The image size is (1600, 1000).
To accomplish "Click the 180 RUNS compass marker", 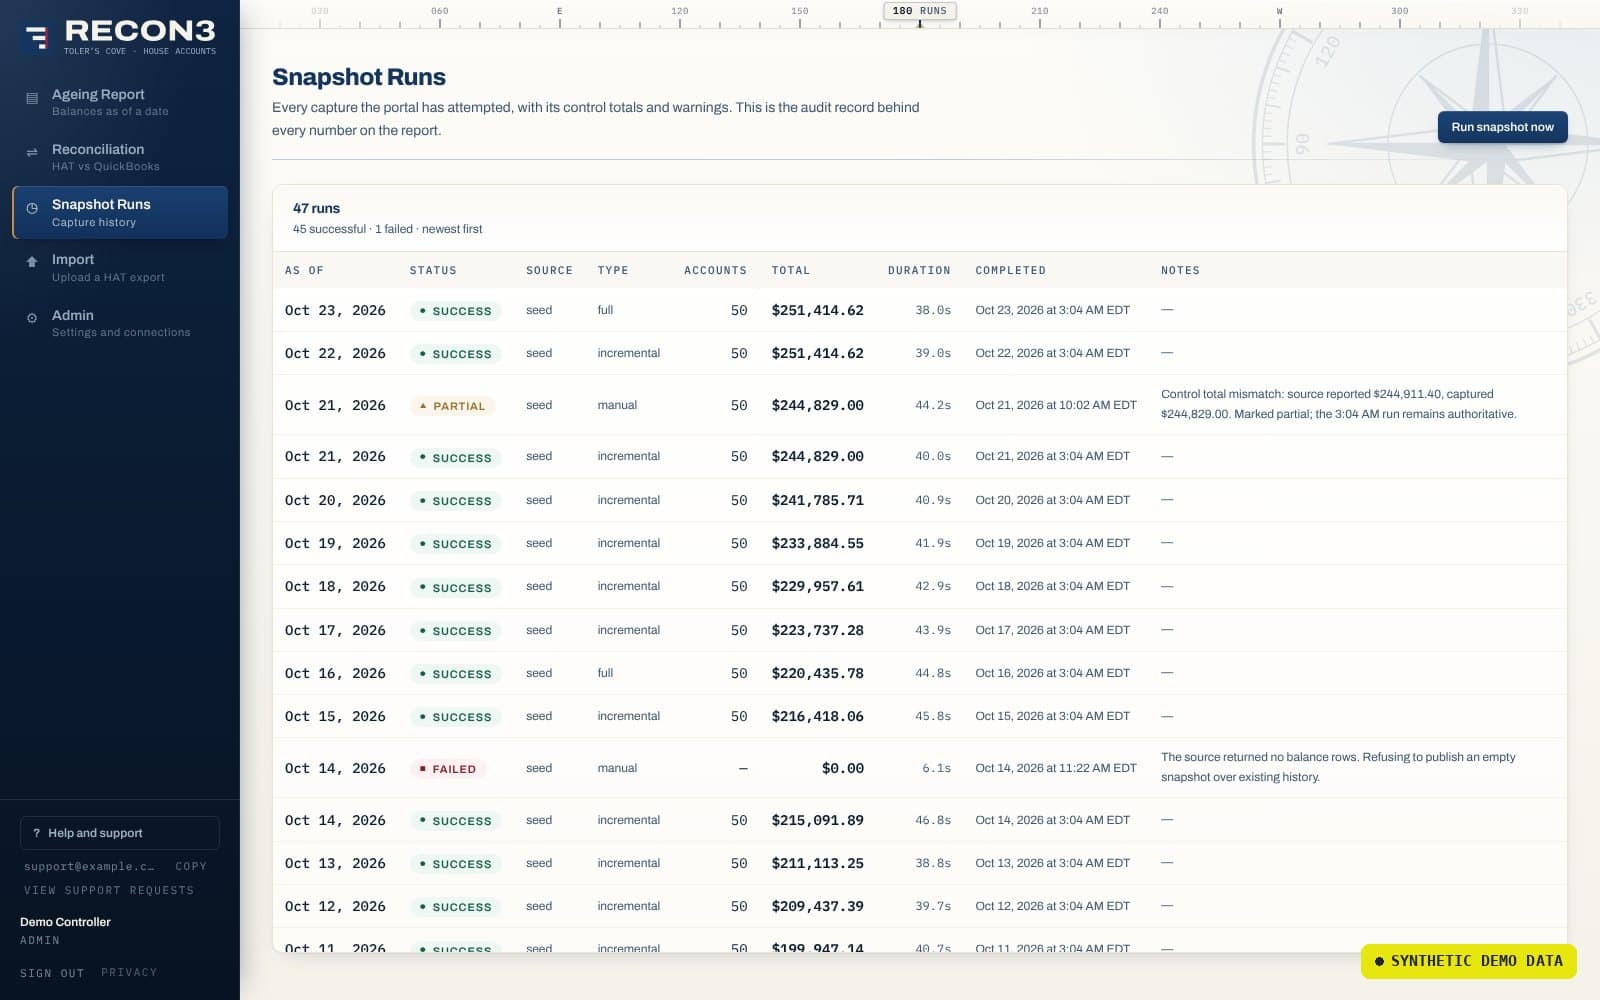I will 919,11.
